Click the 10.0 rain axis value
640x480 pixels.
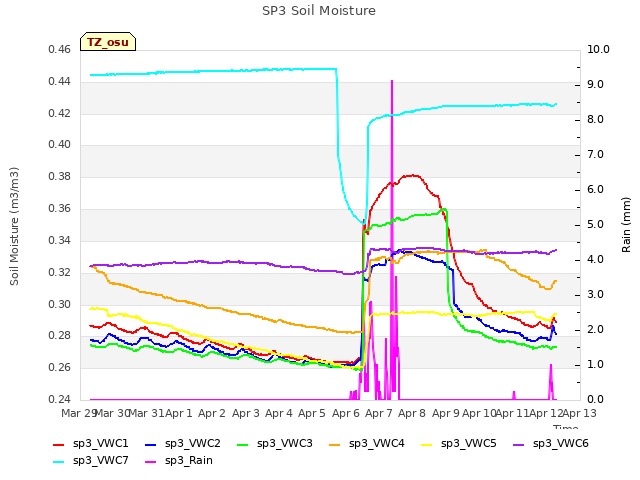[598, 50]
